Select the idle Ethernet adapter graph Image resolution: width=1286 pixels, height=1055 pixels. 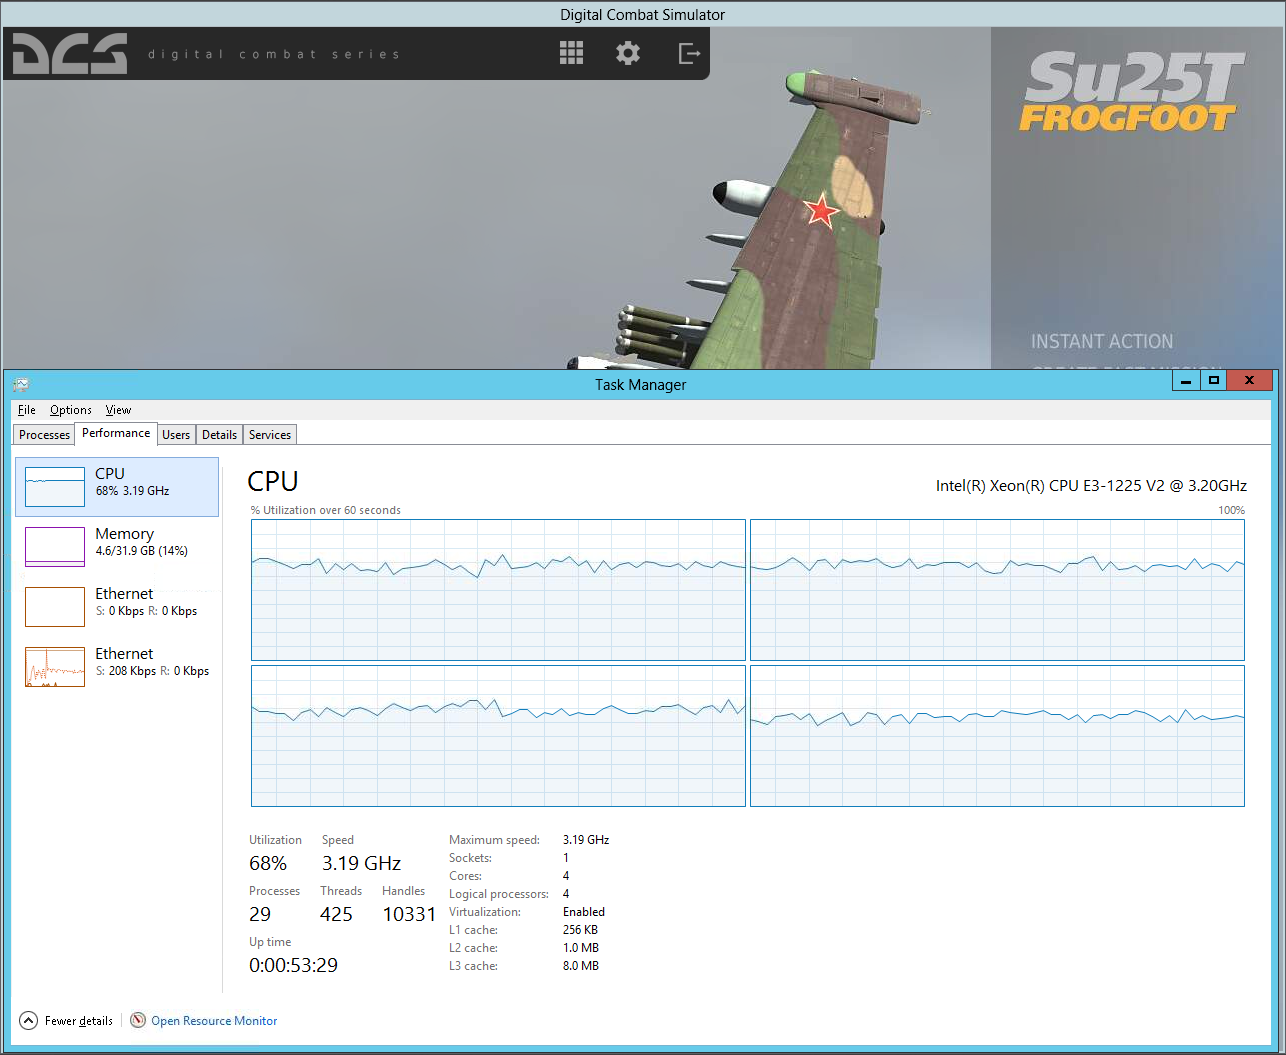coord(55,607)
